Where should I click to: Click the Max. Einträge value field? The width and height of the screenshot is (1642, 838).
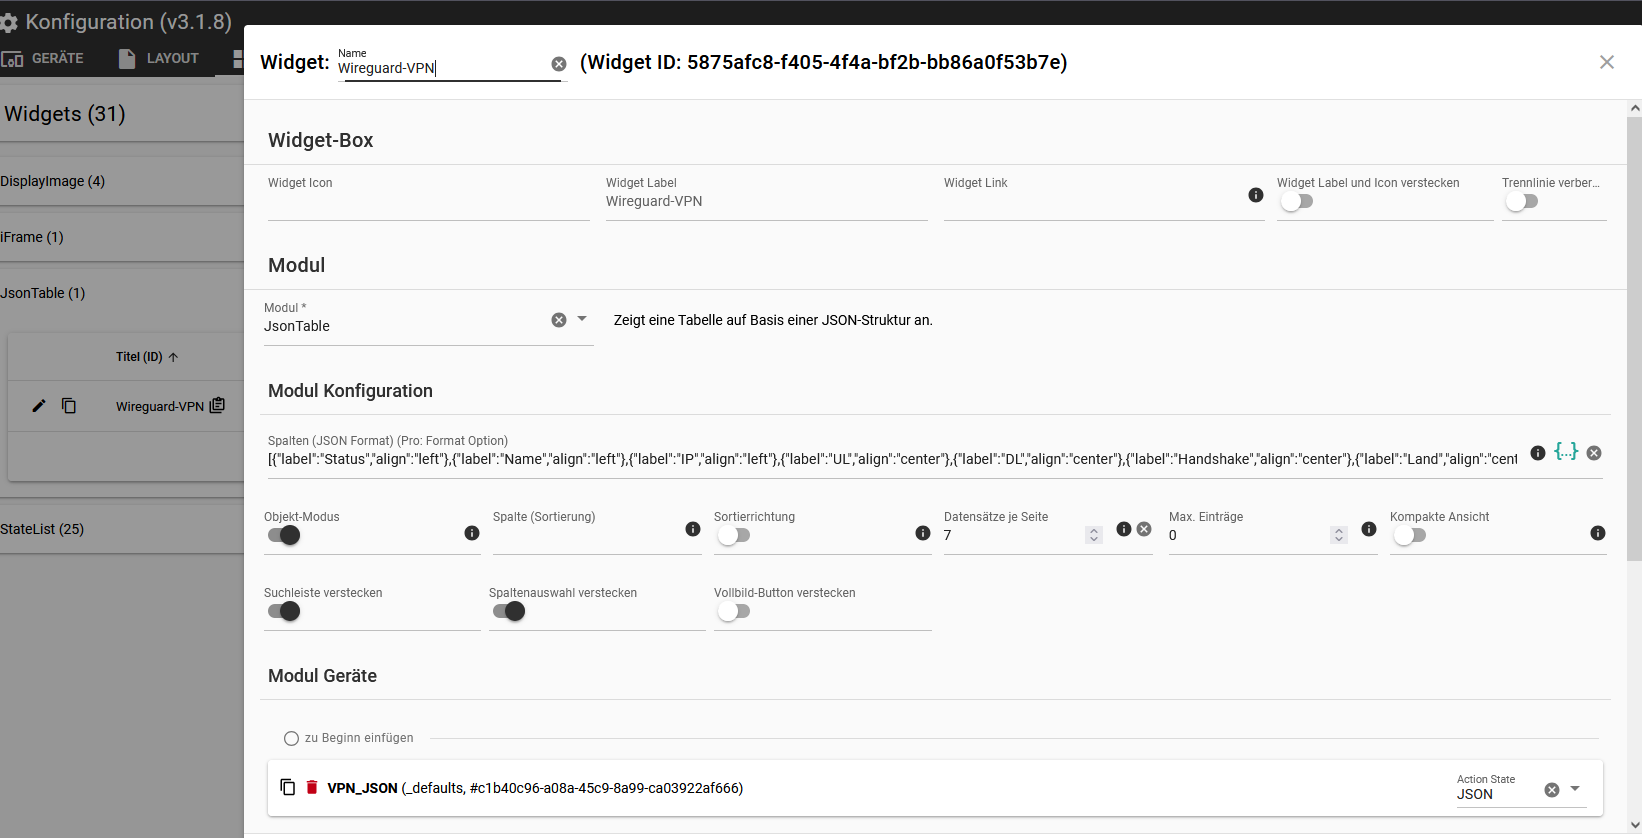coord(1248,535)
